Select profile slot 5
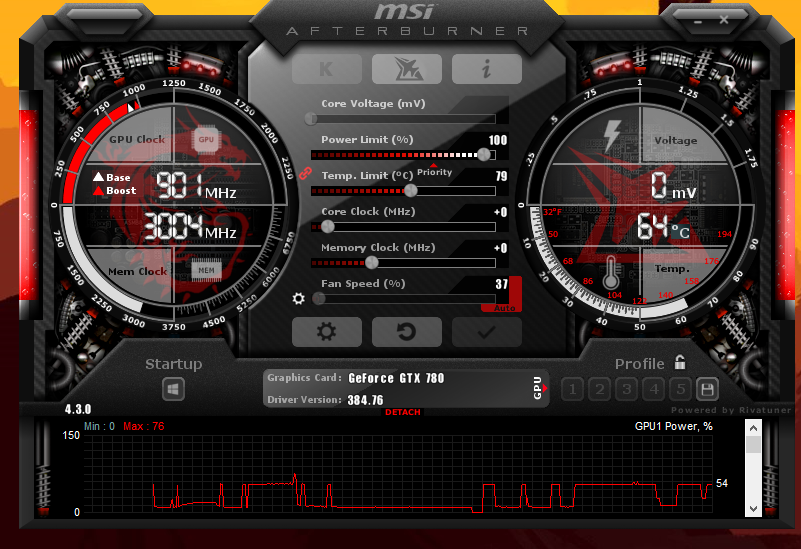Viewport: 801px width, 549px height. (681, 390)
